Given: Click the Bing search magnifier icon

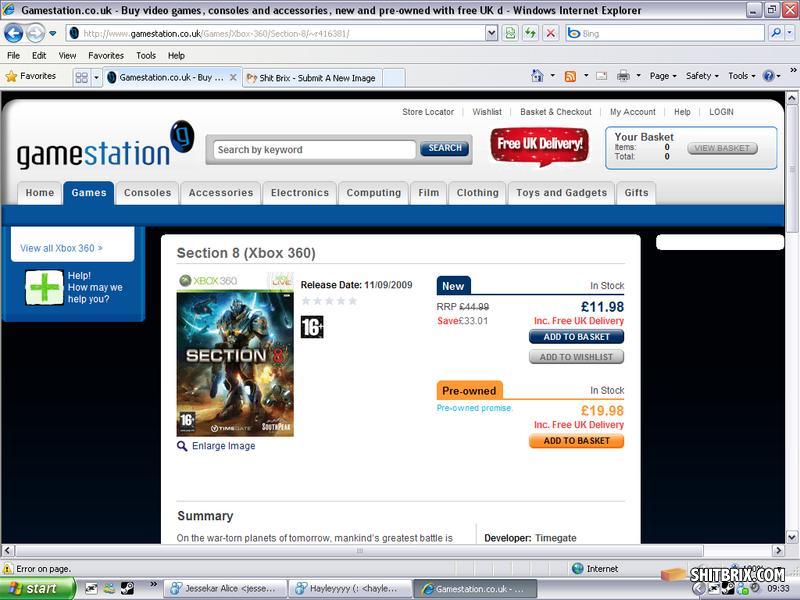Looking at the screenshot, I should pyautogui.click(x=776, y=33).
